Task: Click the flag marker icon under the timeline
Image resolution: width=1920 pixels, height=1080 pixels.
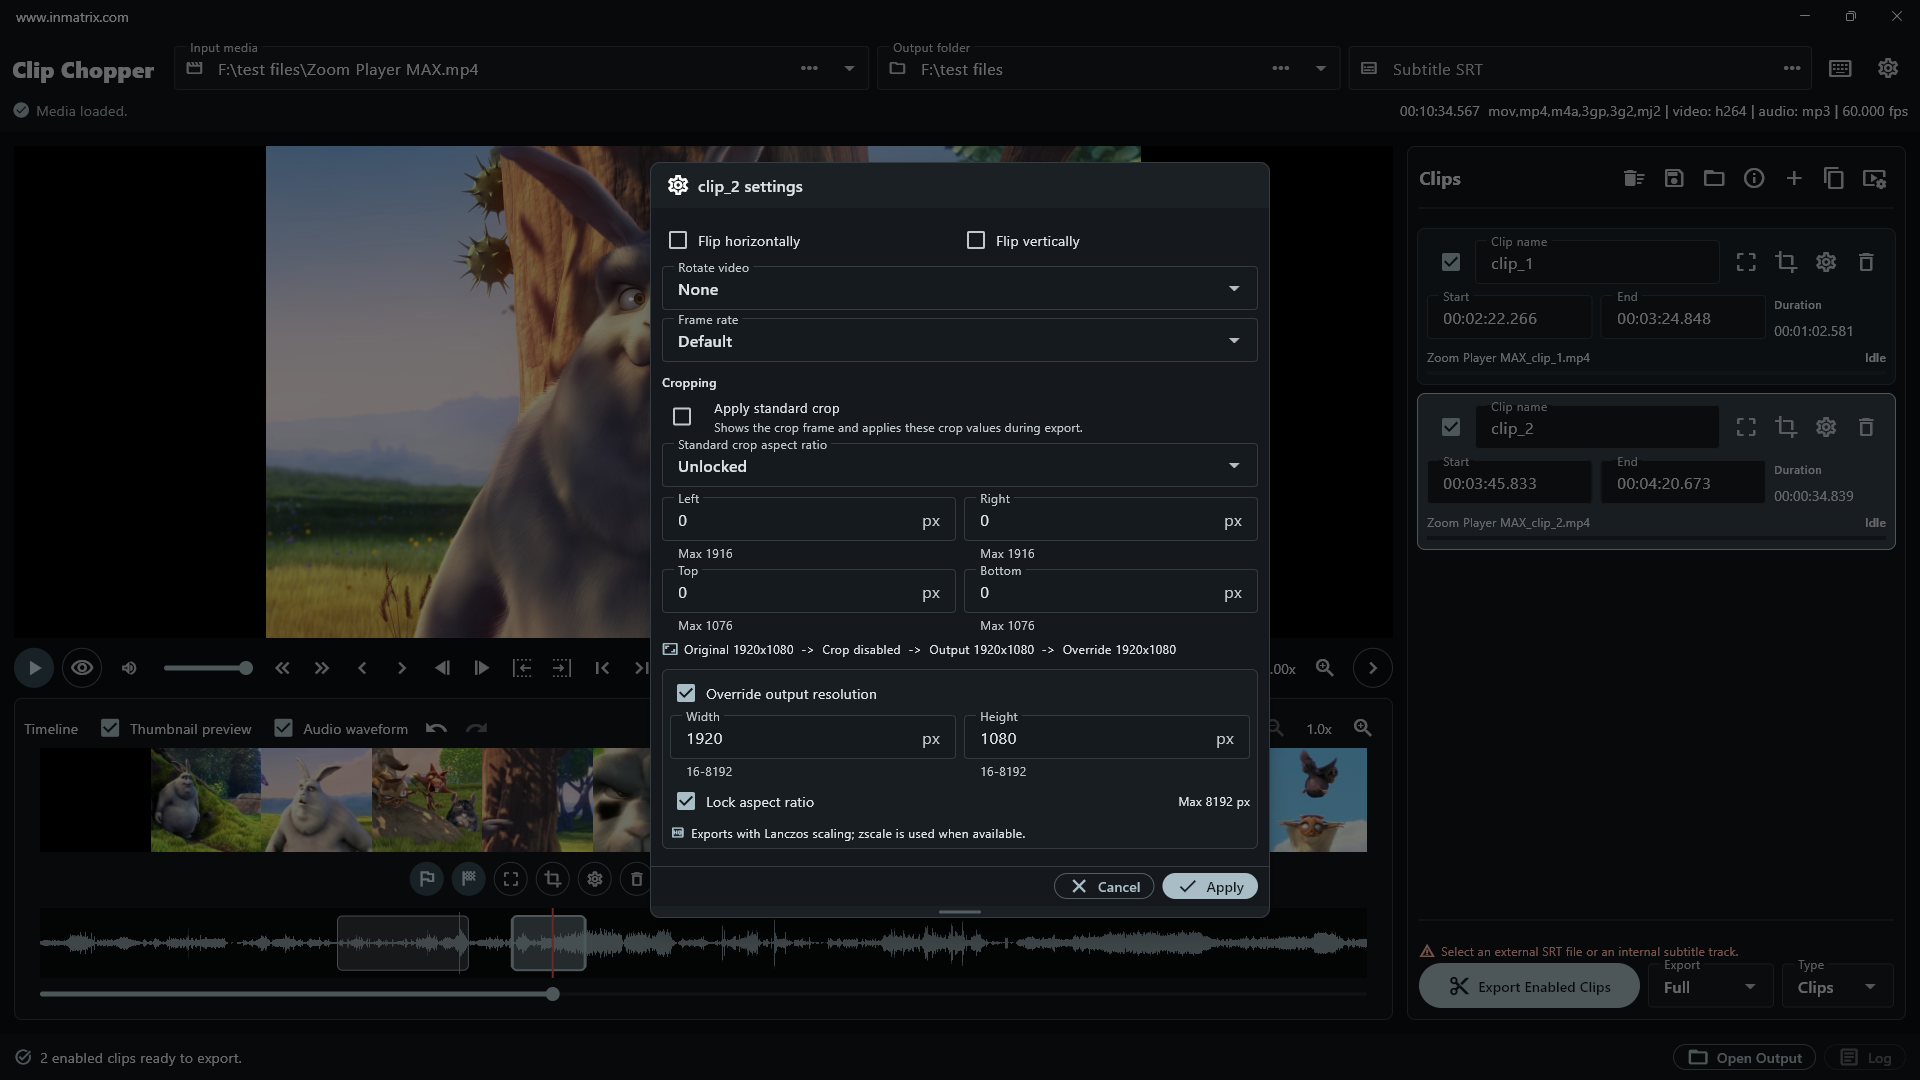Action: coord(427,879)
